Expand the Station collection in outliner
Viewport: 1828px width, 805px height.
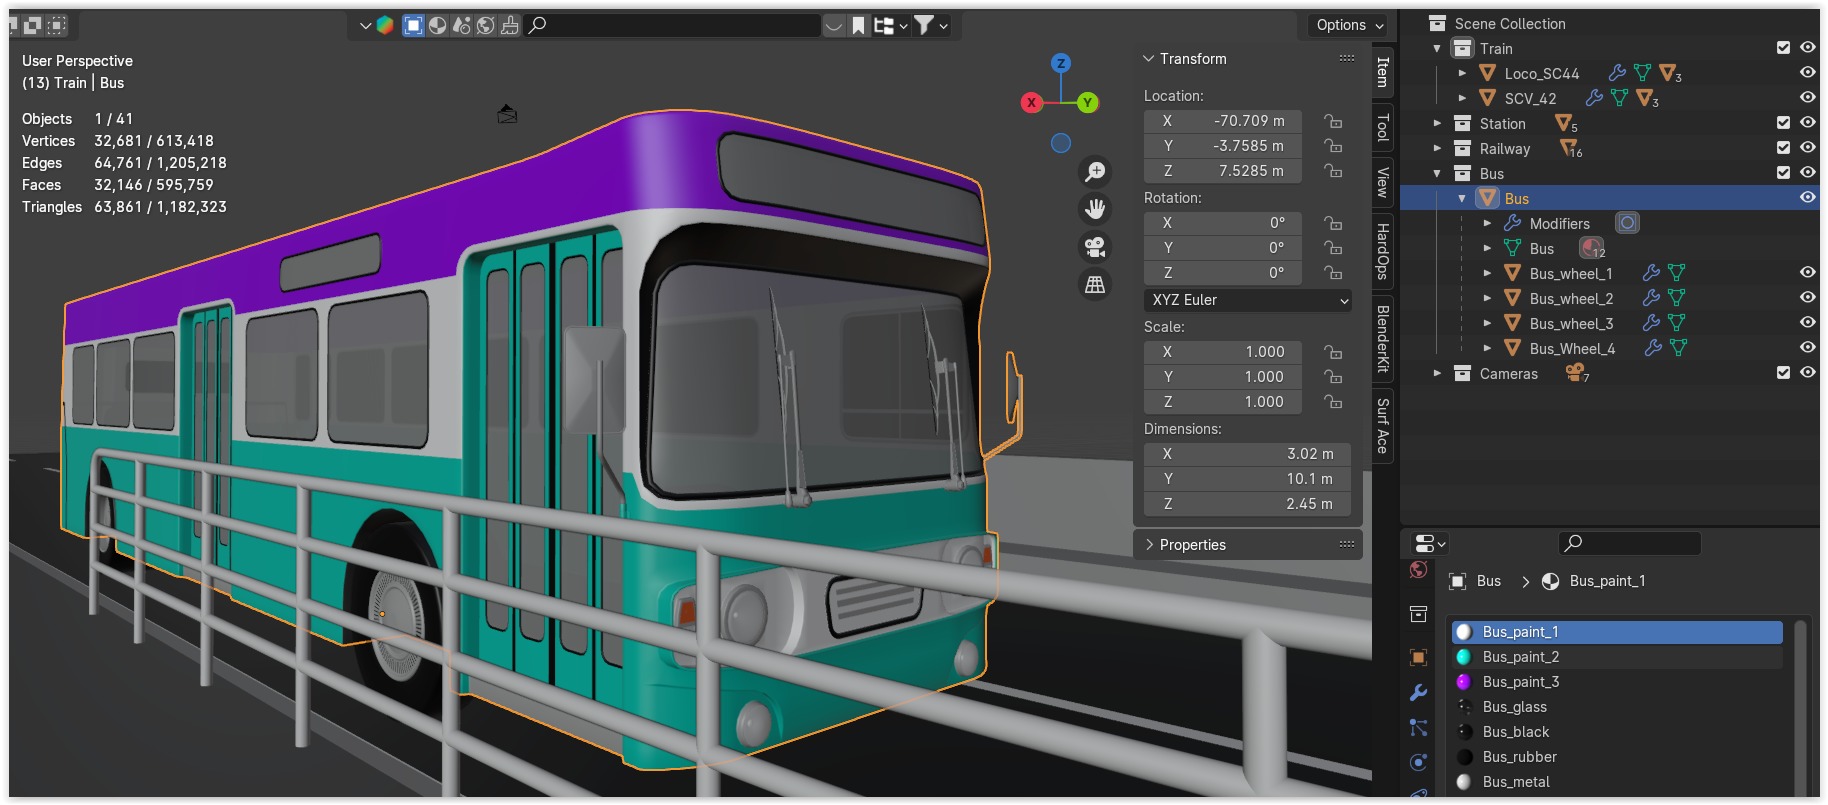point(1437,123)
